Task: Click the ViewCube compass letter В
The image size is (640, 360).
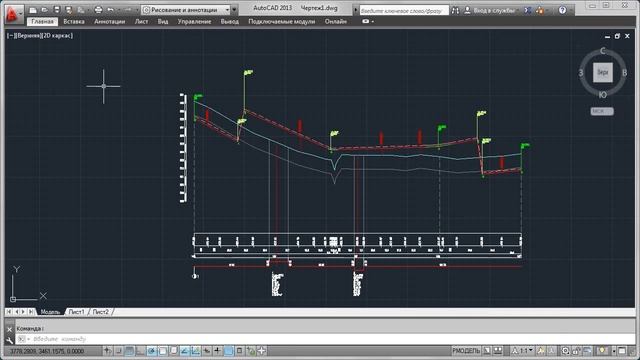Action: click(624, 73)
